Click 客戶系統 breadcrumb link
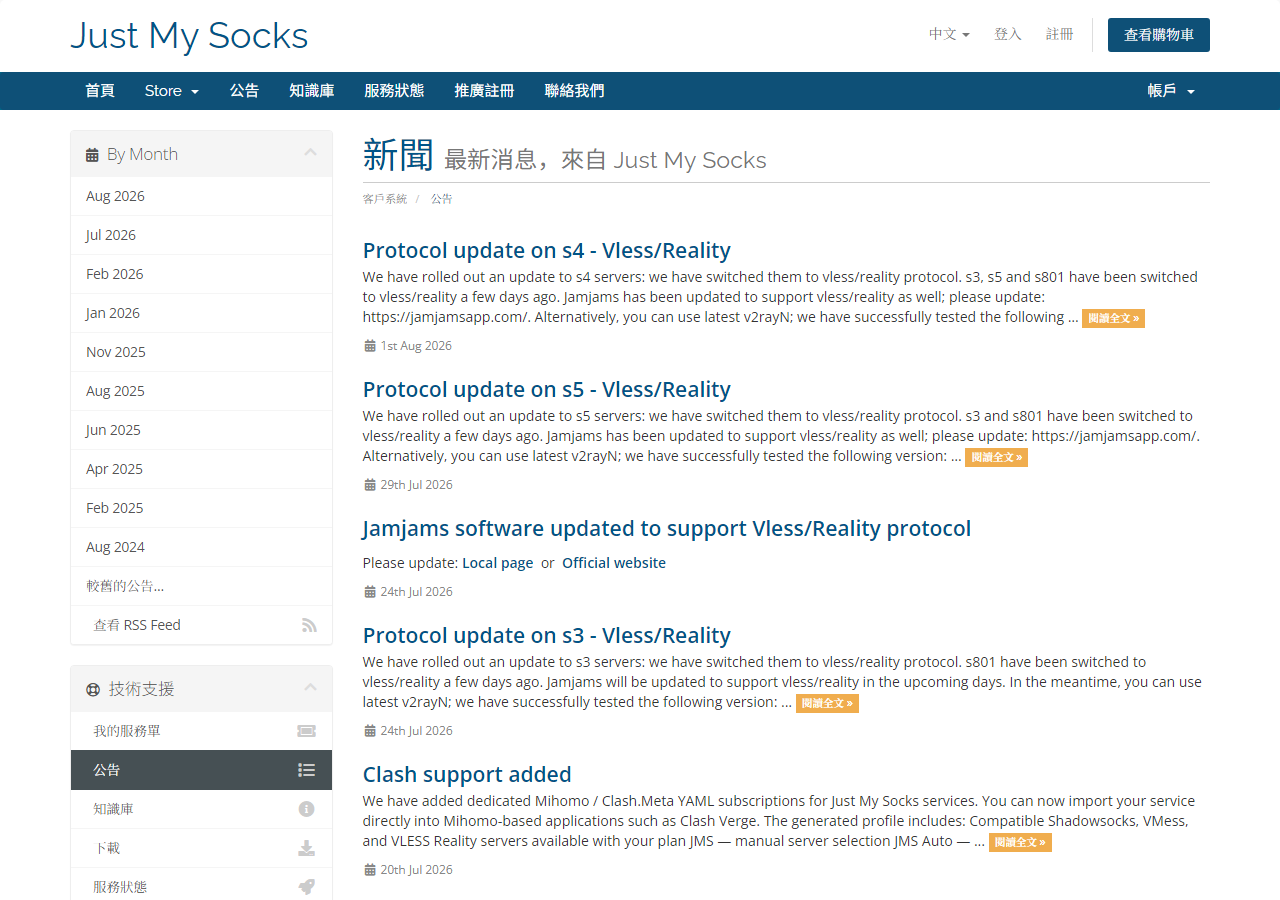Viewport: 1280px width, 900px height. (385, 199)
